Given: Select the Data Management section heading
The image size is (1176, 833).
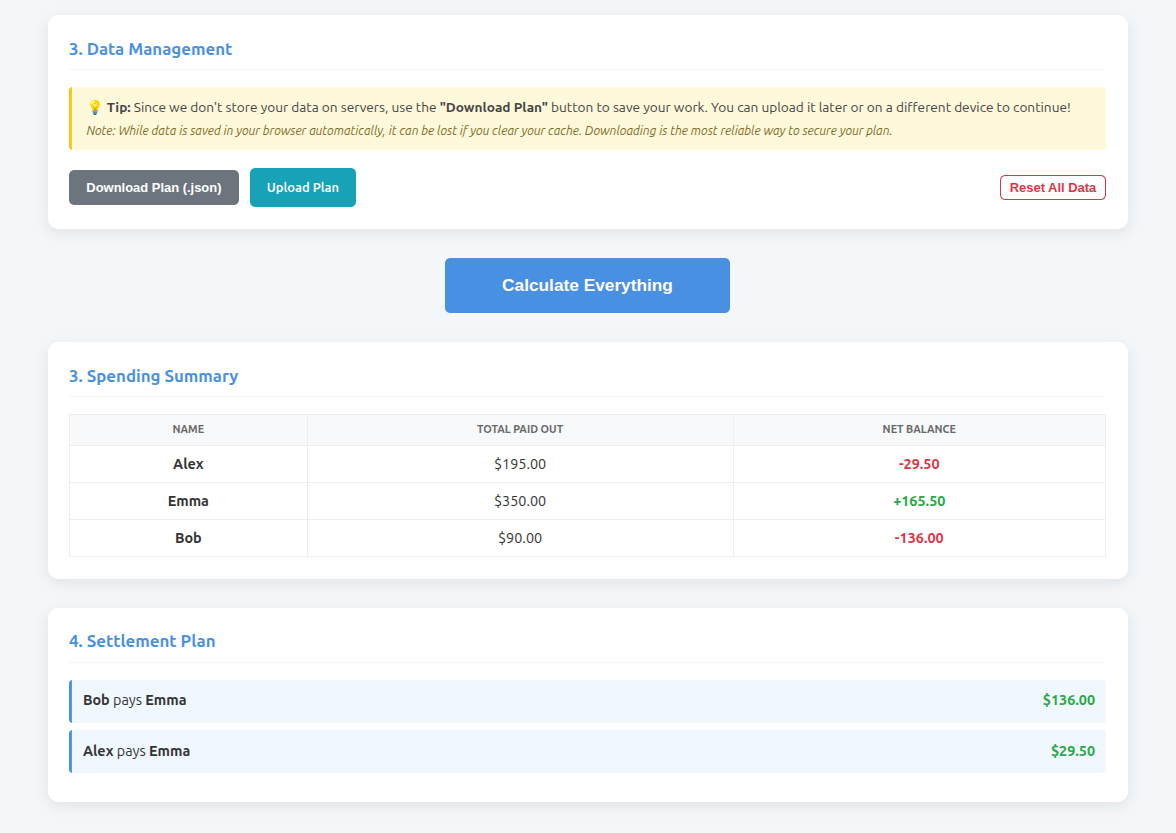Looking at the screenshot, I should [150, 48].
